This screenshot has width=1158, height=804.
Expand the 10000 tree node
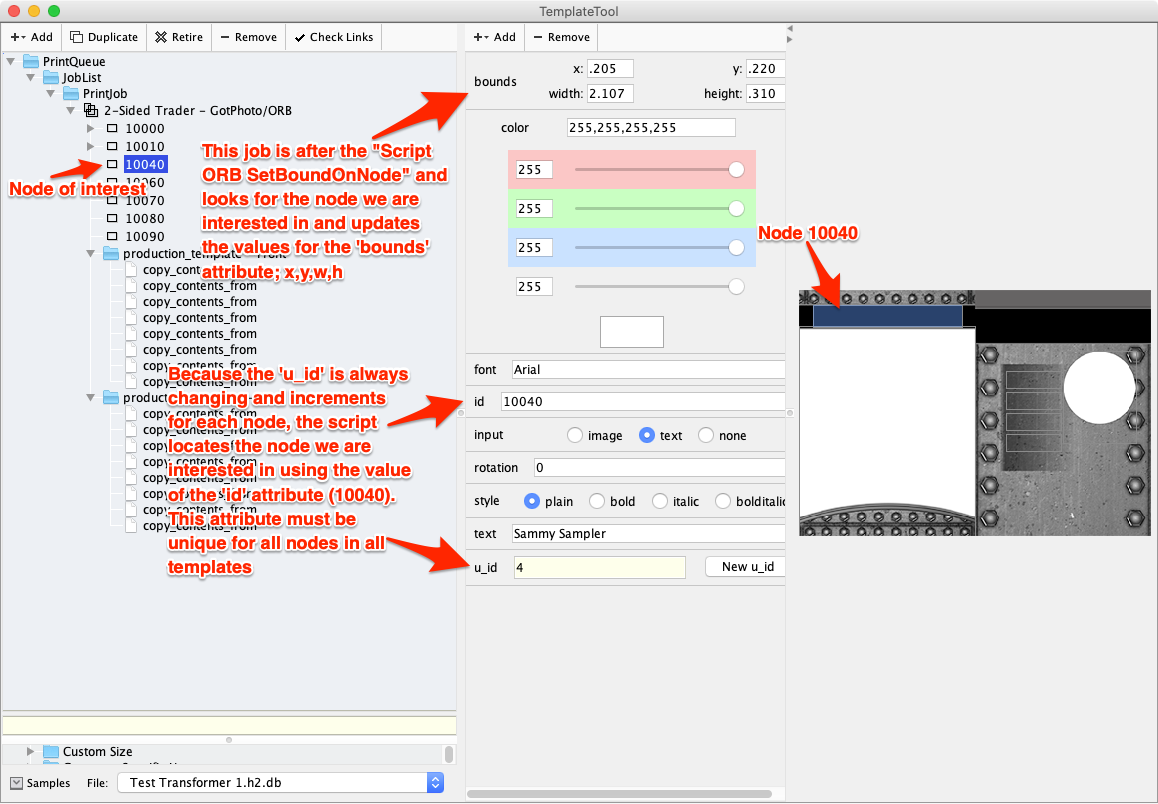(x=91, y=129)
